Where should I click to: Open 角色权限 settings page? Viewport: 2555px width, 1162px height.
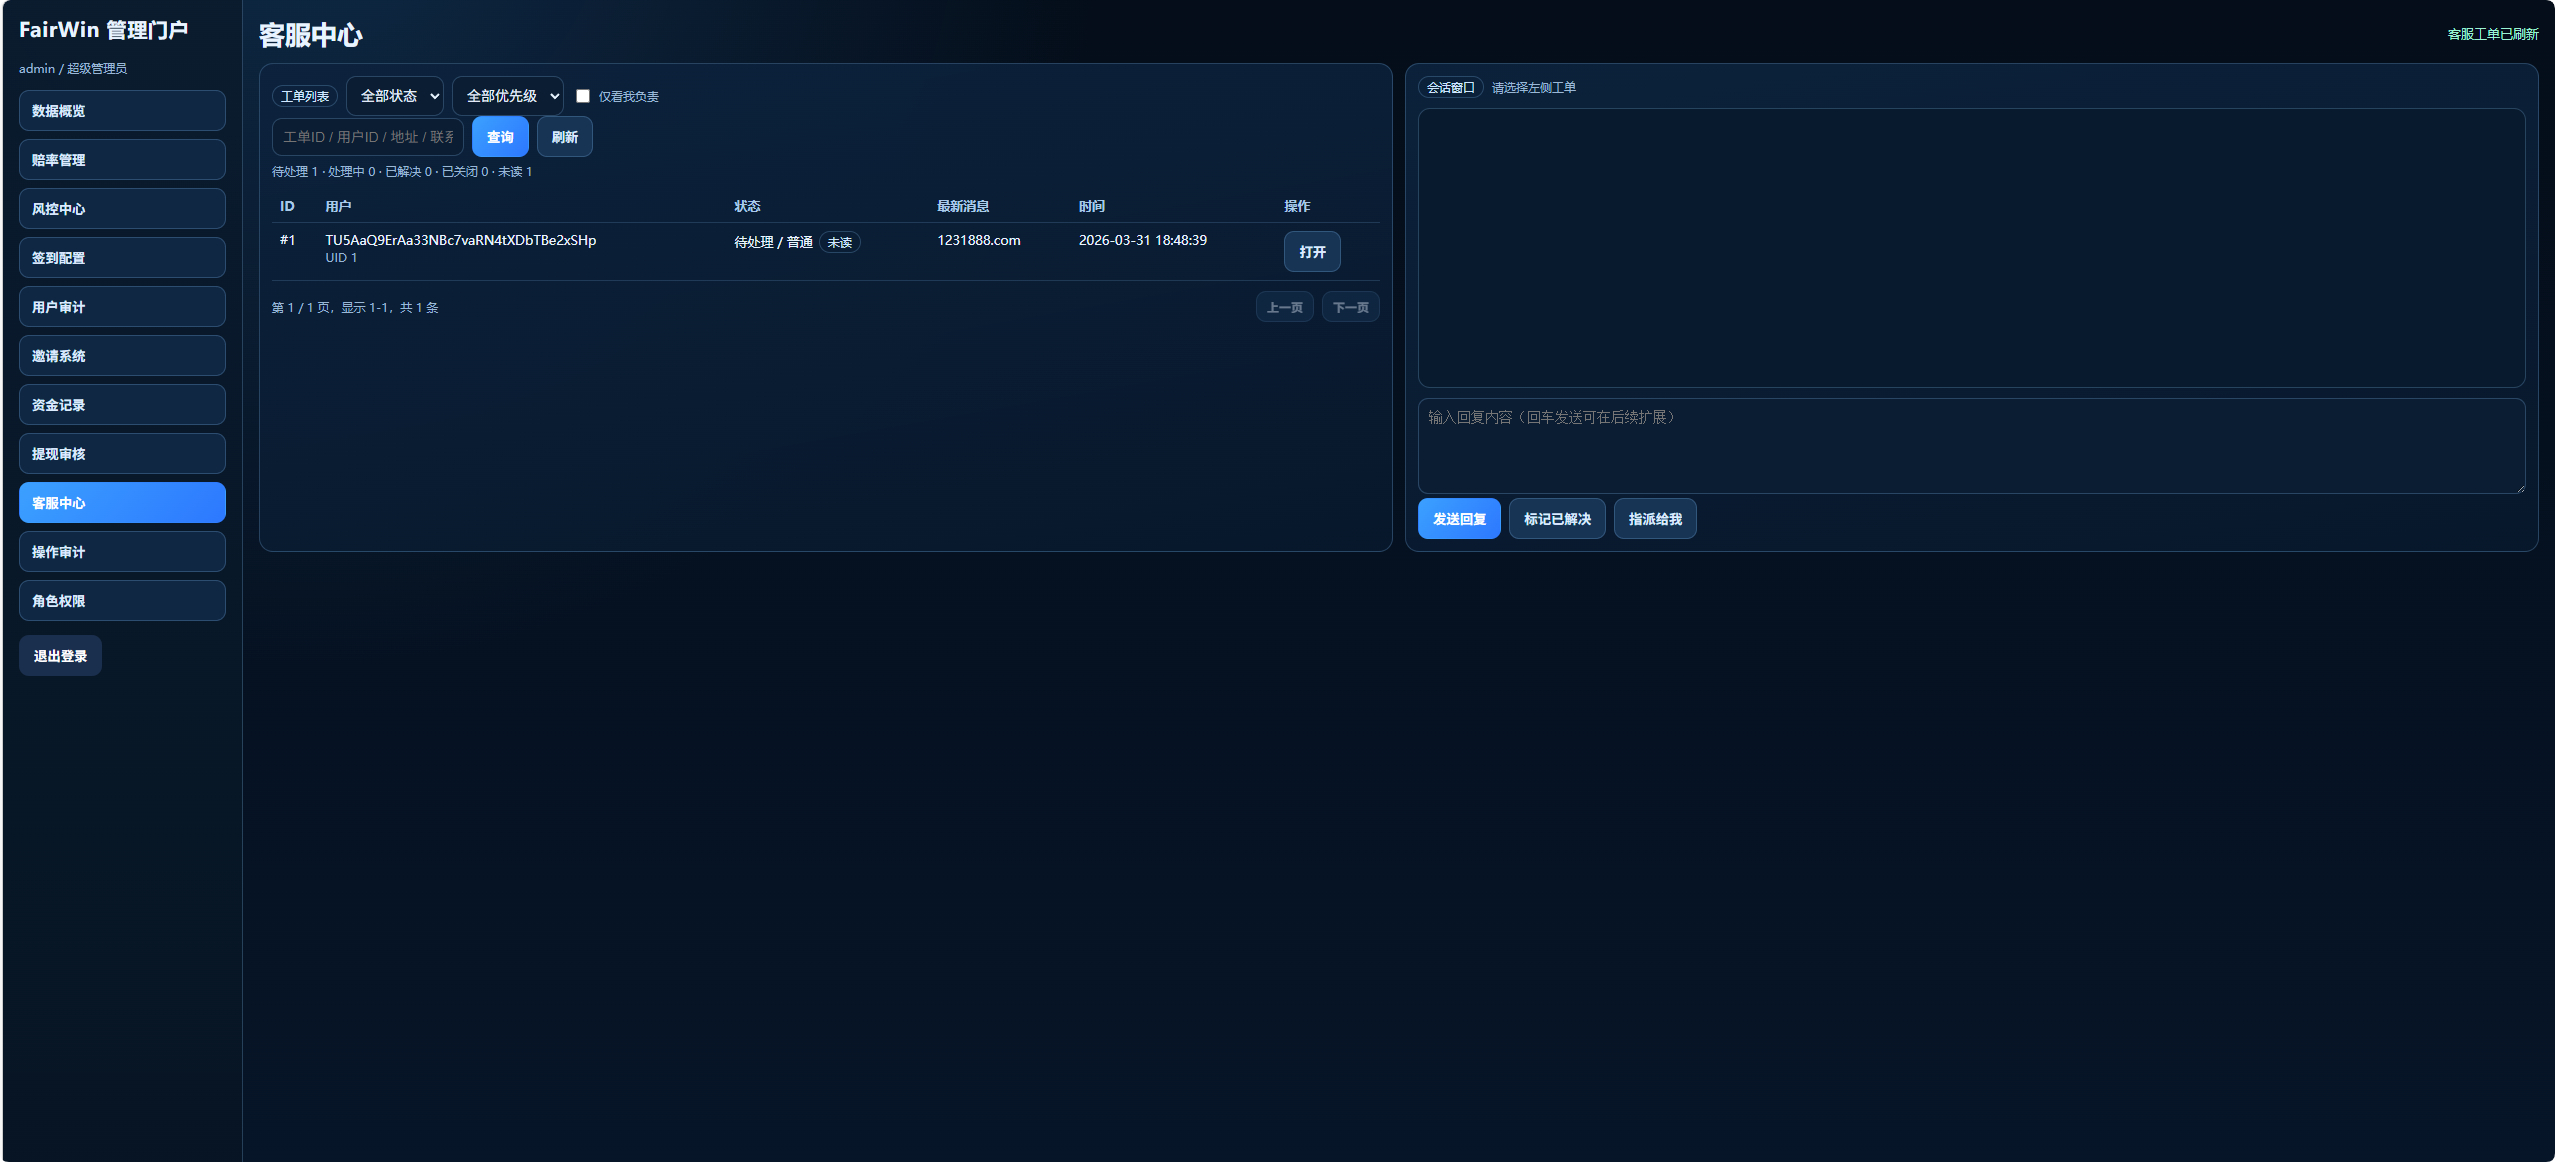click(x=122, y=601)
